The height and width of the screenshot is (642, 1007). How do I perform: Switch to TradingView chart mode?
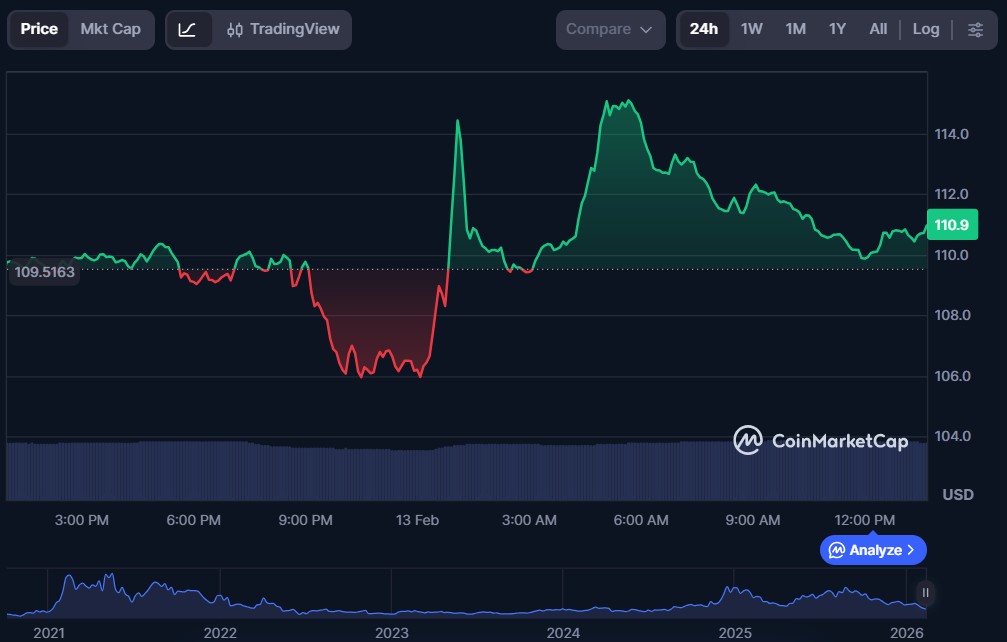point(282,30)
